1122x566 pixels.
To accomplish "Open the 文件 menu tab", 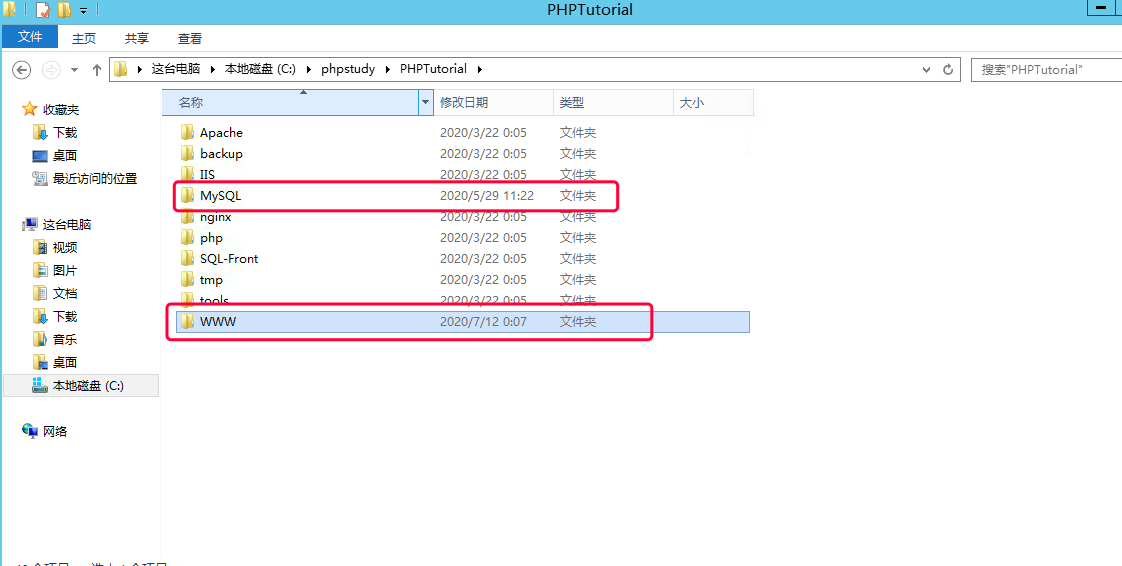I will click(30, 37).
